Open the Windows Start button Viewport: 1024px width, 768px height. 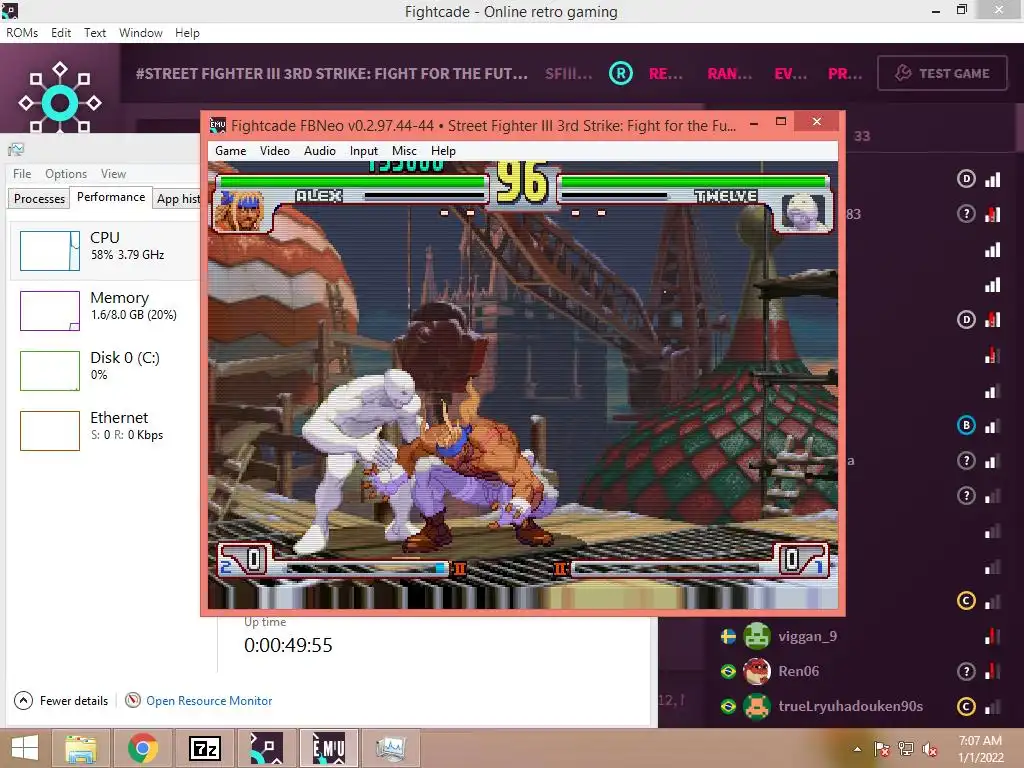pos(25,748)
